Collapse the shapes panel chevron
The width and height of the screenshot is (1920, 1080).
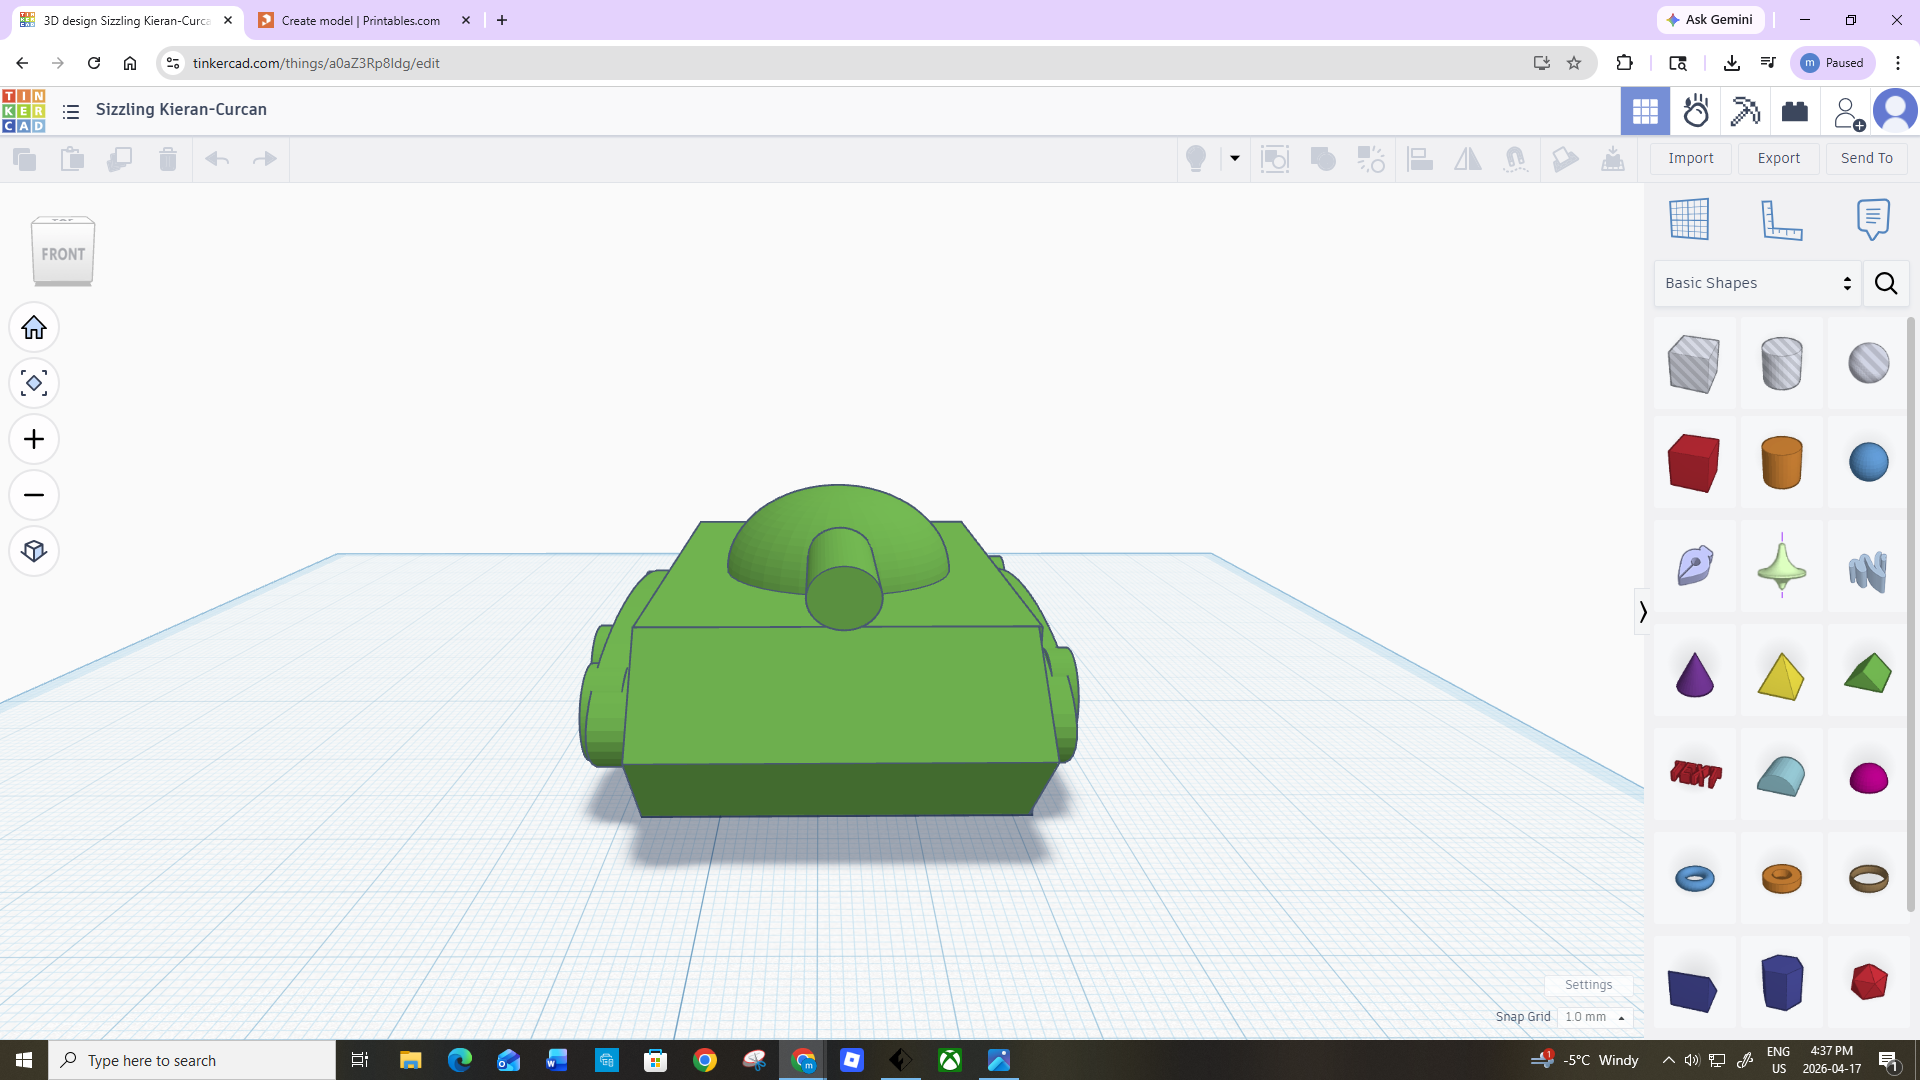1642,611
